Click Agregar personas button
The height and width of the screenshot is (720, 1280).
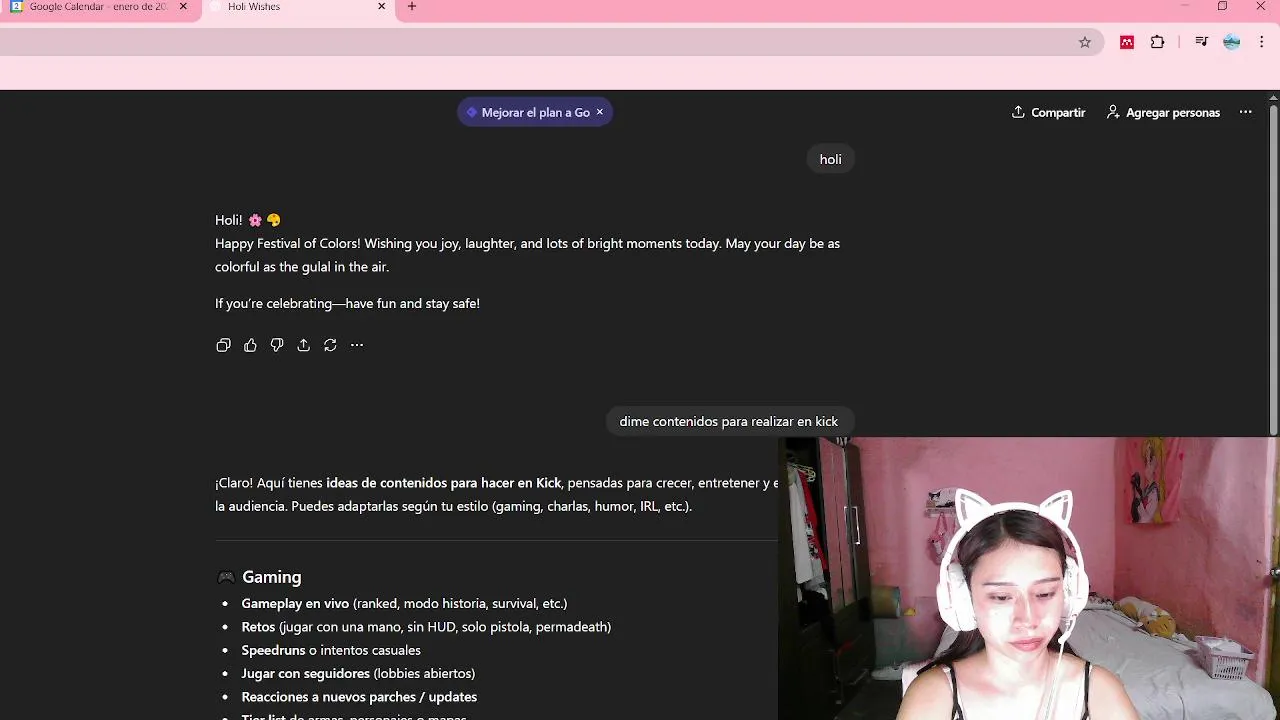pyautogui.click(x=1163, y=112)
